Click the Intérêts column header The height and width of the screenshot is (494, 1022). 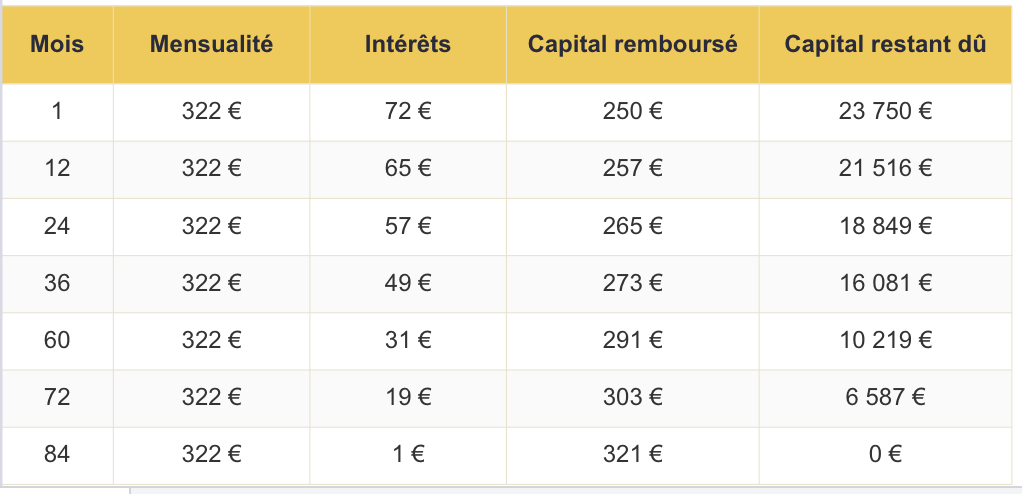point(408,45)
